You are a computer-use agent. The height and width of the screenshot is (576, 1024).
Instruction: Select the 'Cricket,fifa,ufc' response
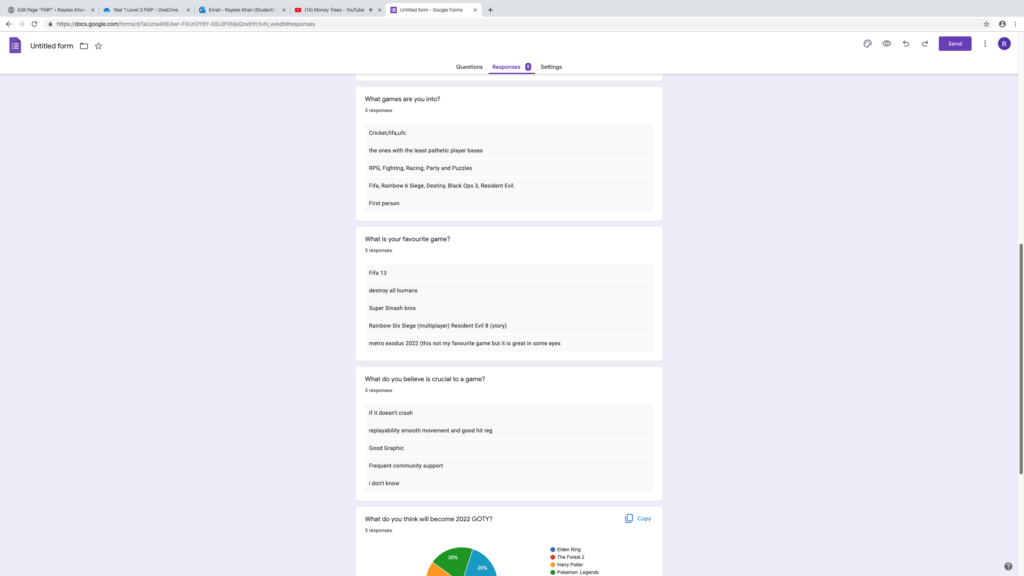(x=509, y=133)
